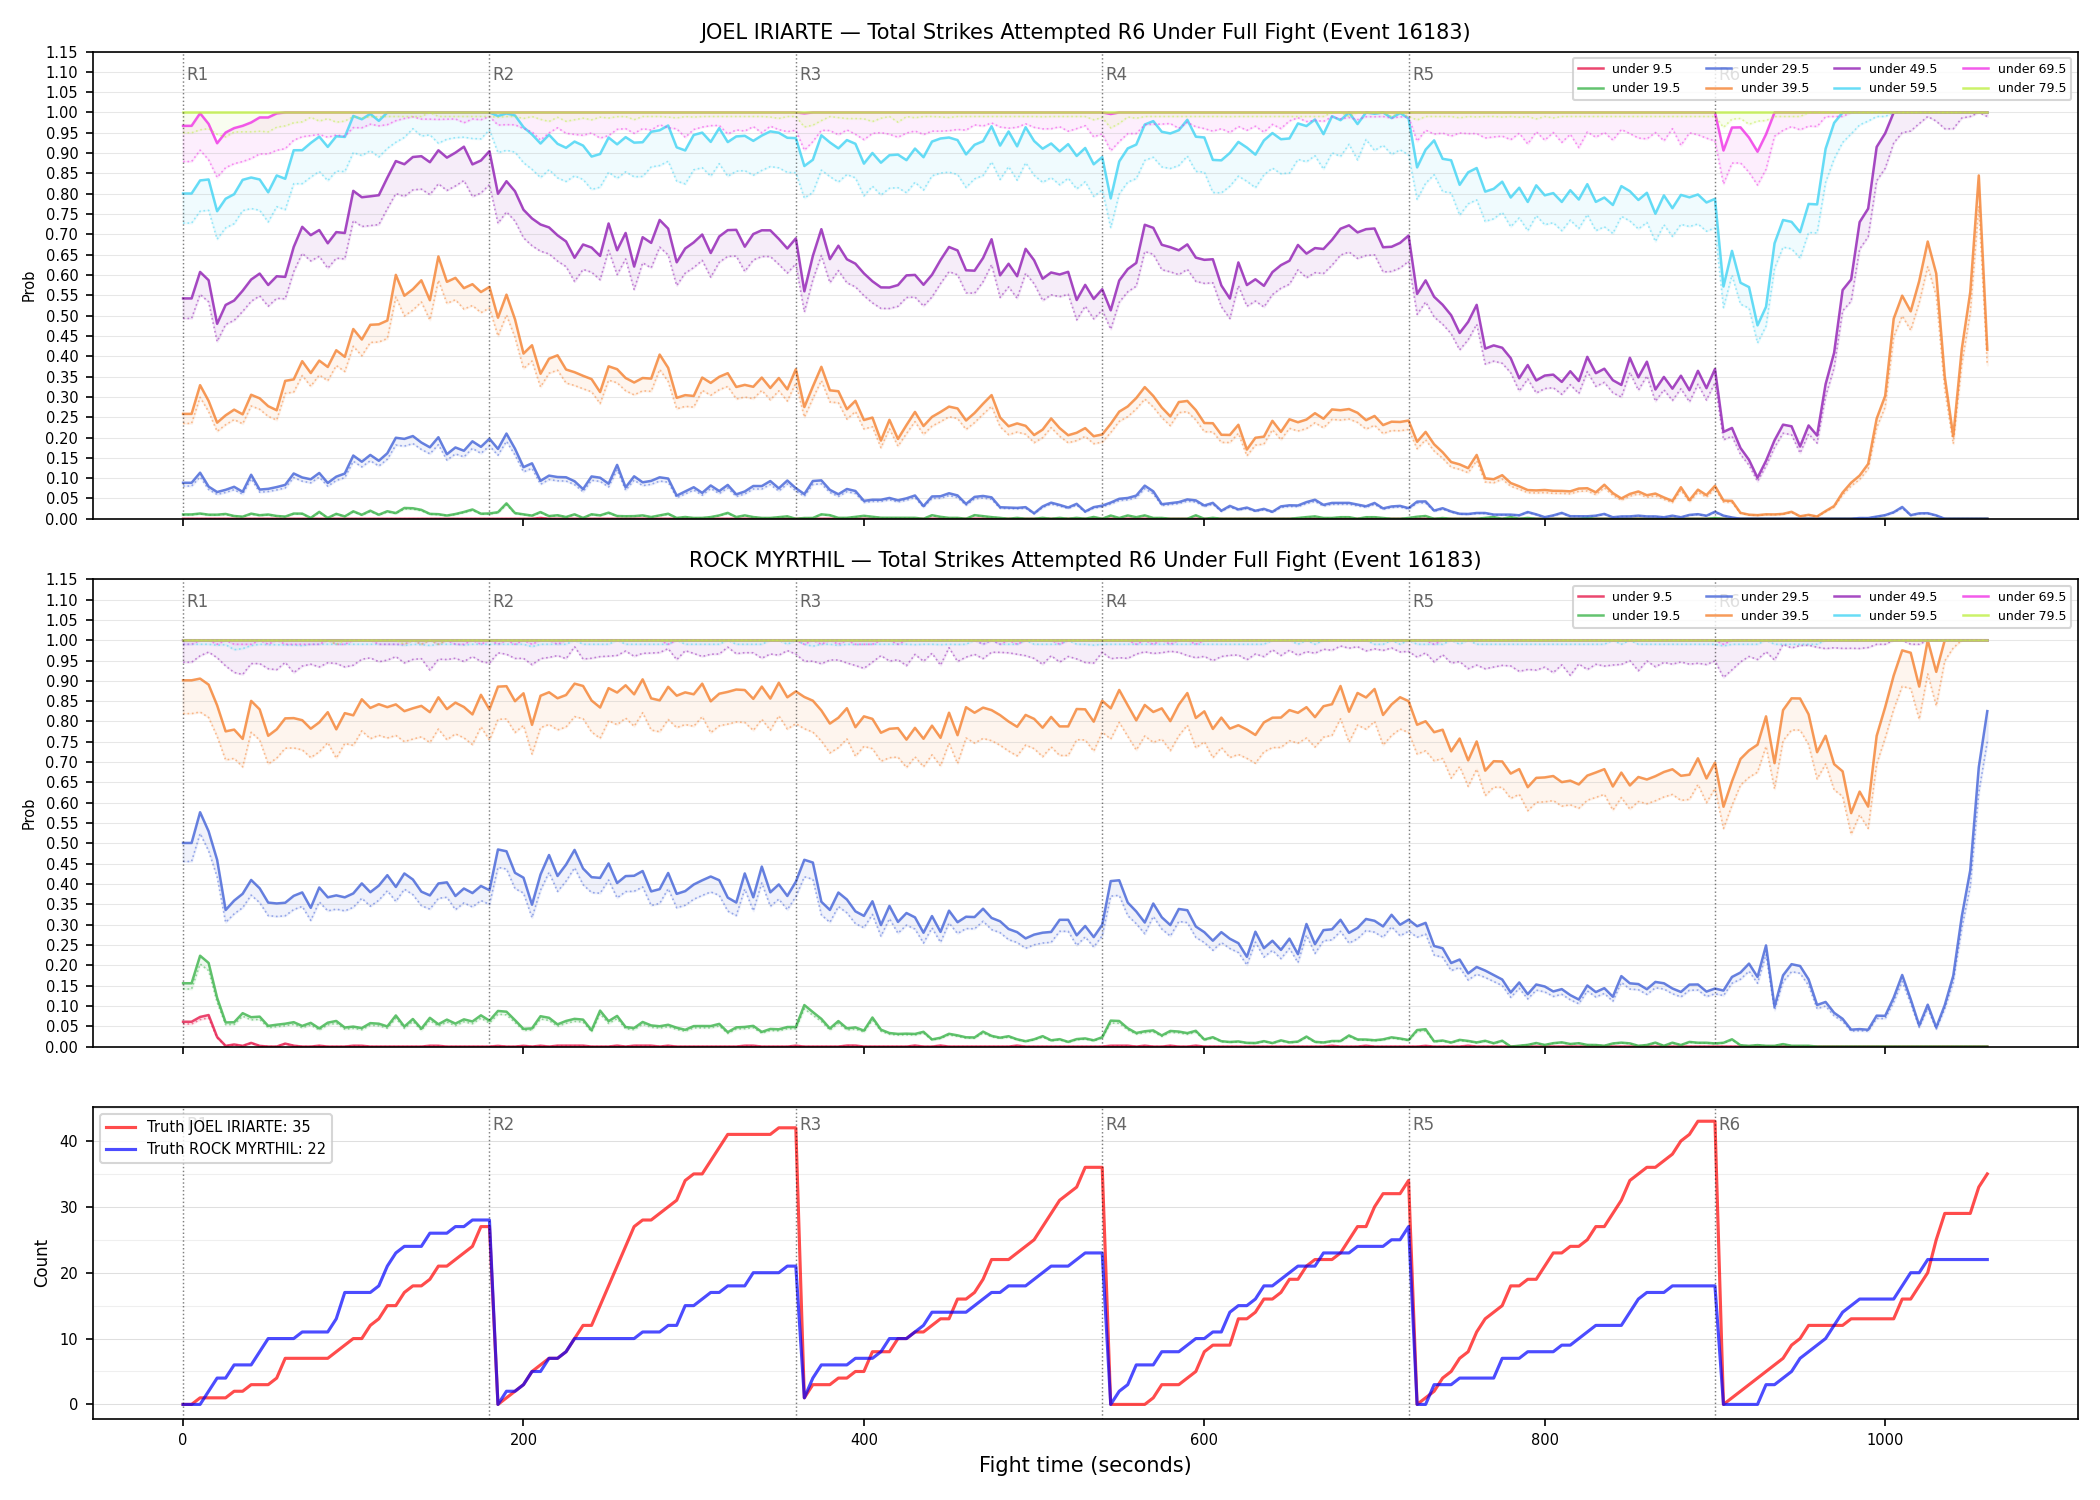Click R3 round marker in Joel Iriarte chart
The width and height of the screenshot is (2100, 1500).
click(810, 74)
